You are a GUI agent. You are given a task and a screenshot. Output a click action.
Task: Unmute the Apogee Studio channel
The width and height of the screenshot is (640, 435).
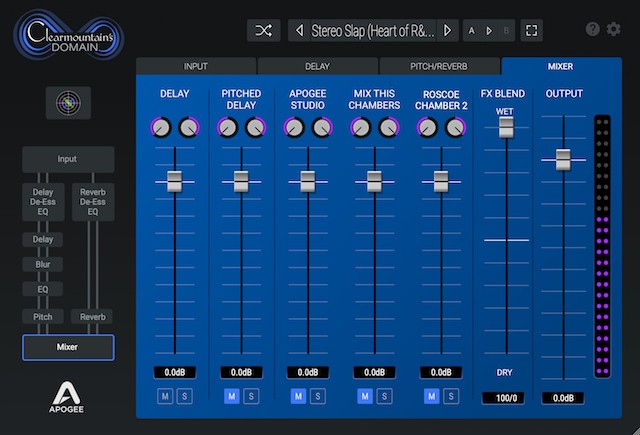coord(299,397)
